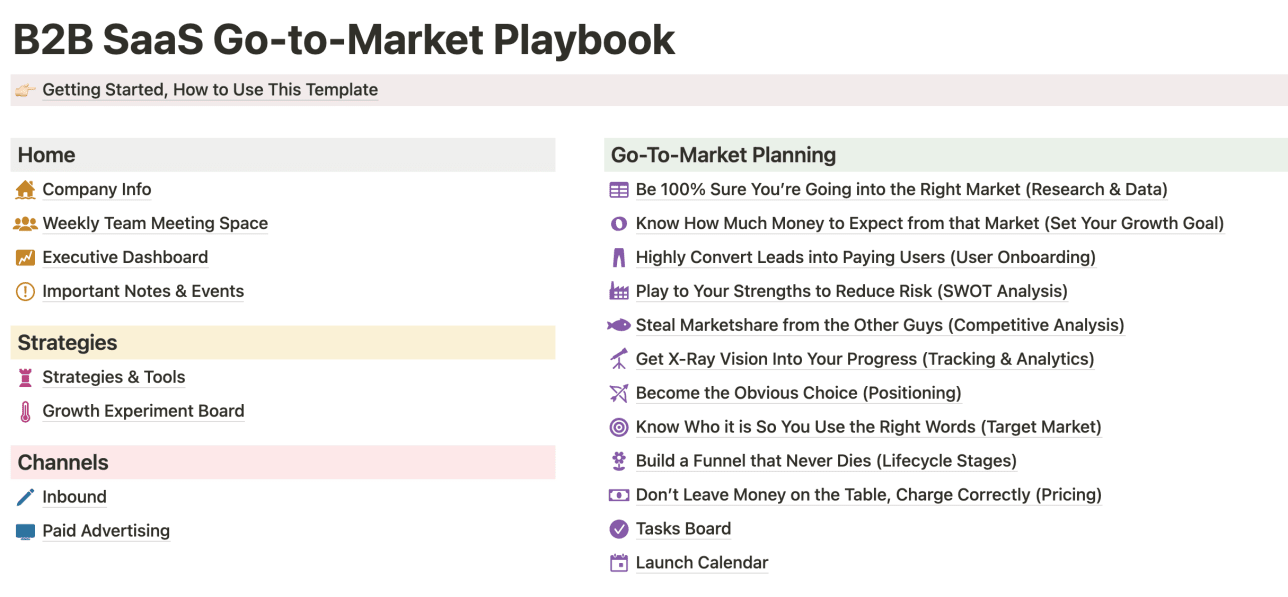Click the calendar icon beside Launch Calendar
Viewport: 1288px width, 597px height.
tap(618, 563)
